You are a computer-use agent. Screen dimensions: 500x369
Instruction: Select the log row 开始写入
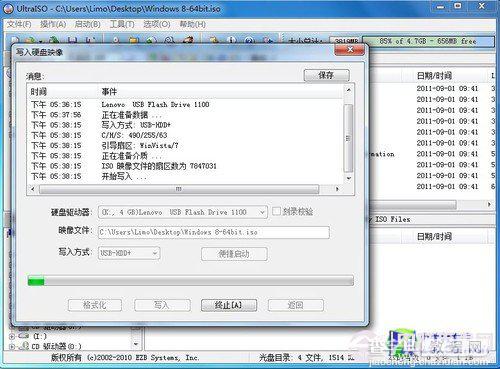click(x=185, y=176)
